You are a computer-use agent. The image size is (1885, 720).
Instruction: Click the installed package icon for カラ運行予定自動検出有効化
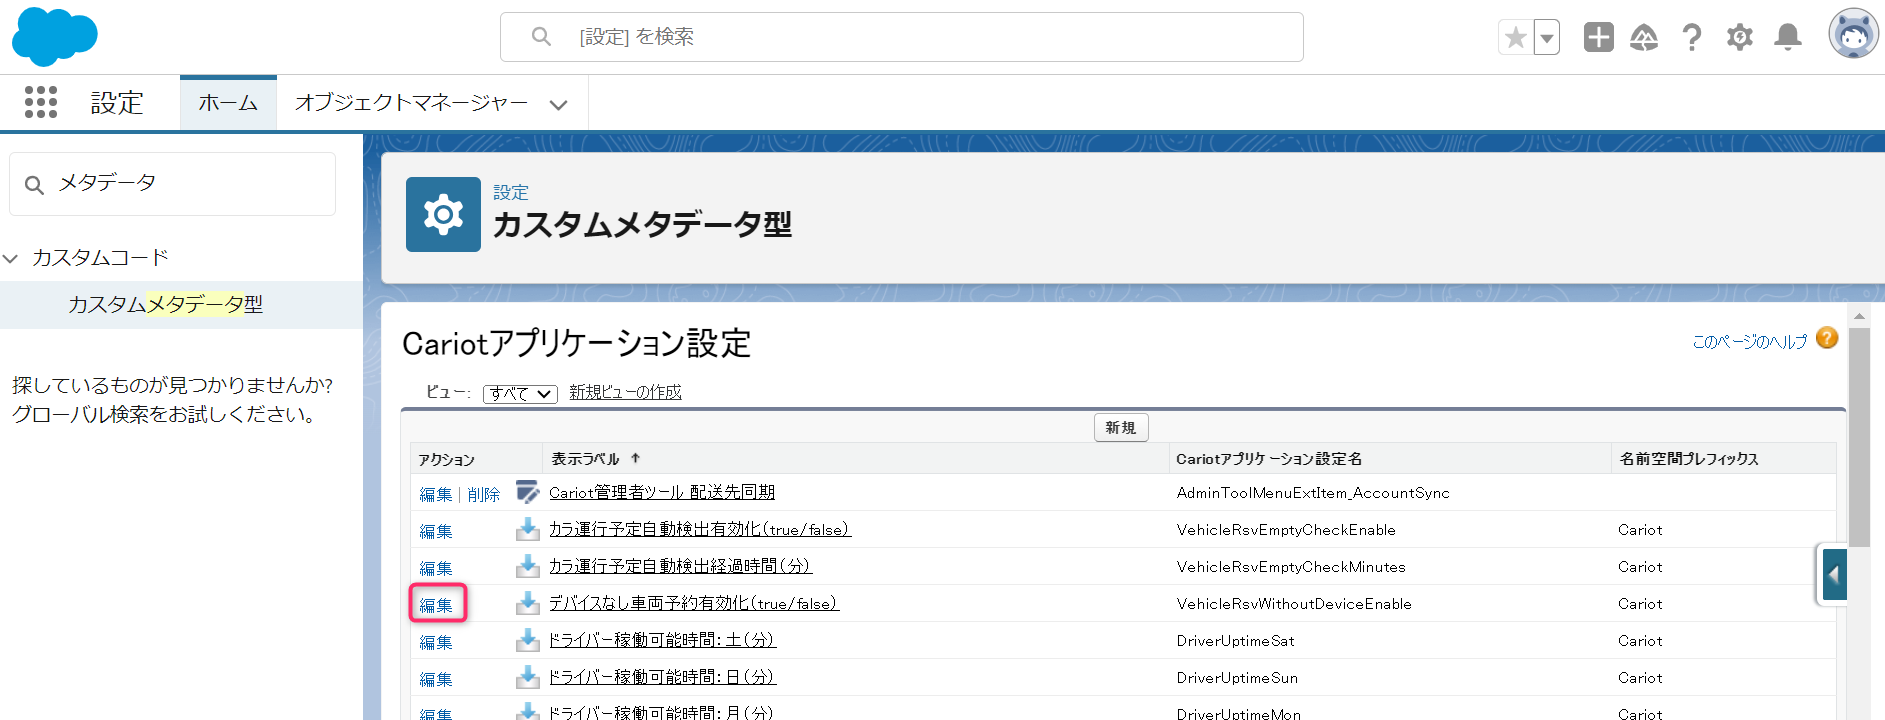click(x=527, y=529)
